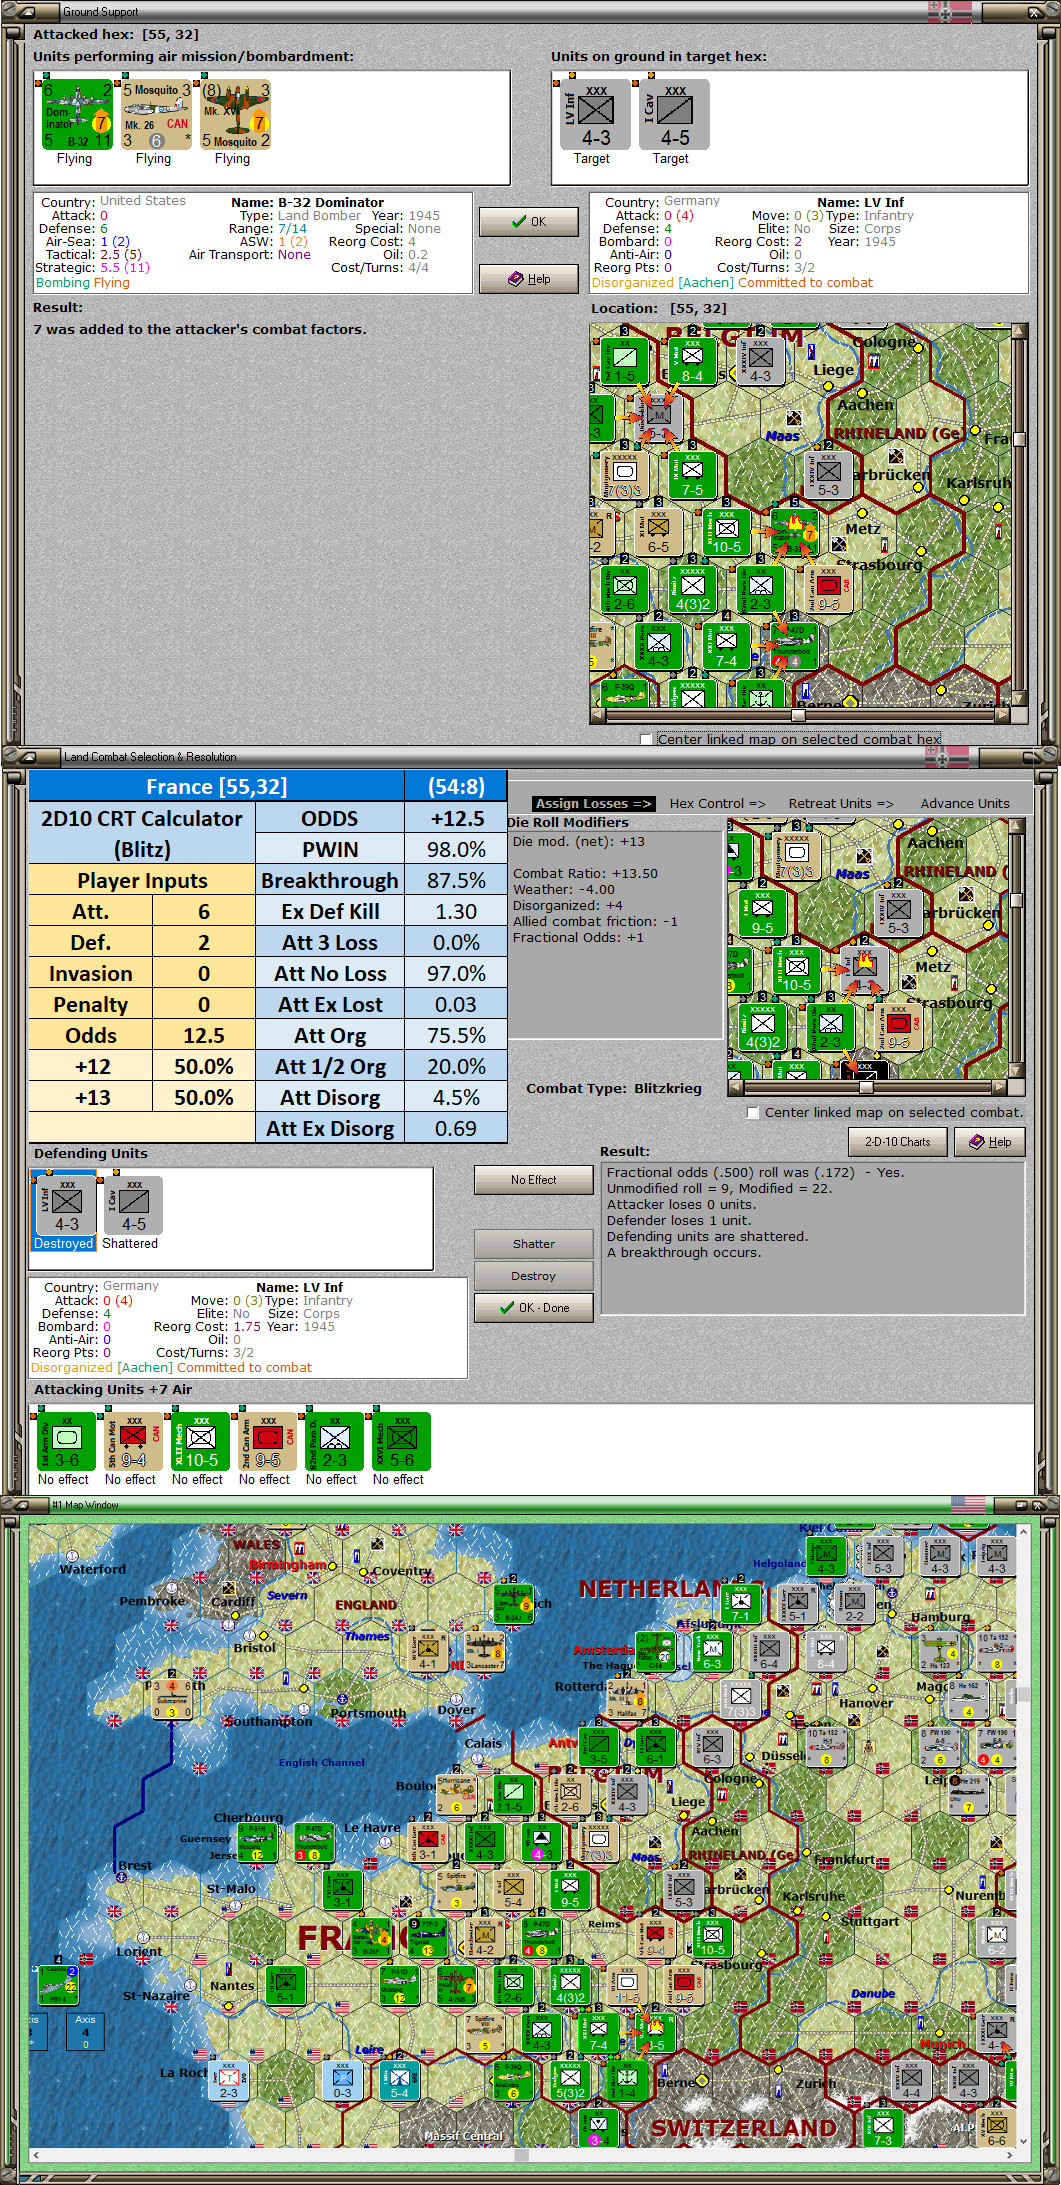Click the 4(3)2 unit on Ground Support map
Screen dimensions: 1061x2185
[x=692, y=589]
